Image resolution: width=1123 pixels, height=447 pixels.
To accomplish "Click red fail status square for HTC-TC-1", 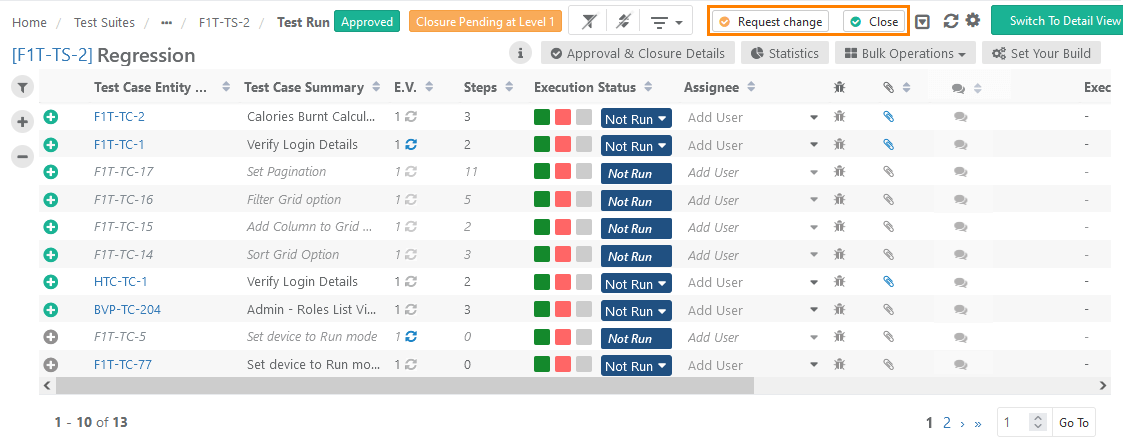I will [x=563, y=282].
